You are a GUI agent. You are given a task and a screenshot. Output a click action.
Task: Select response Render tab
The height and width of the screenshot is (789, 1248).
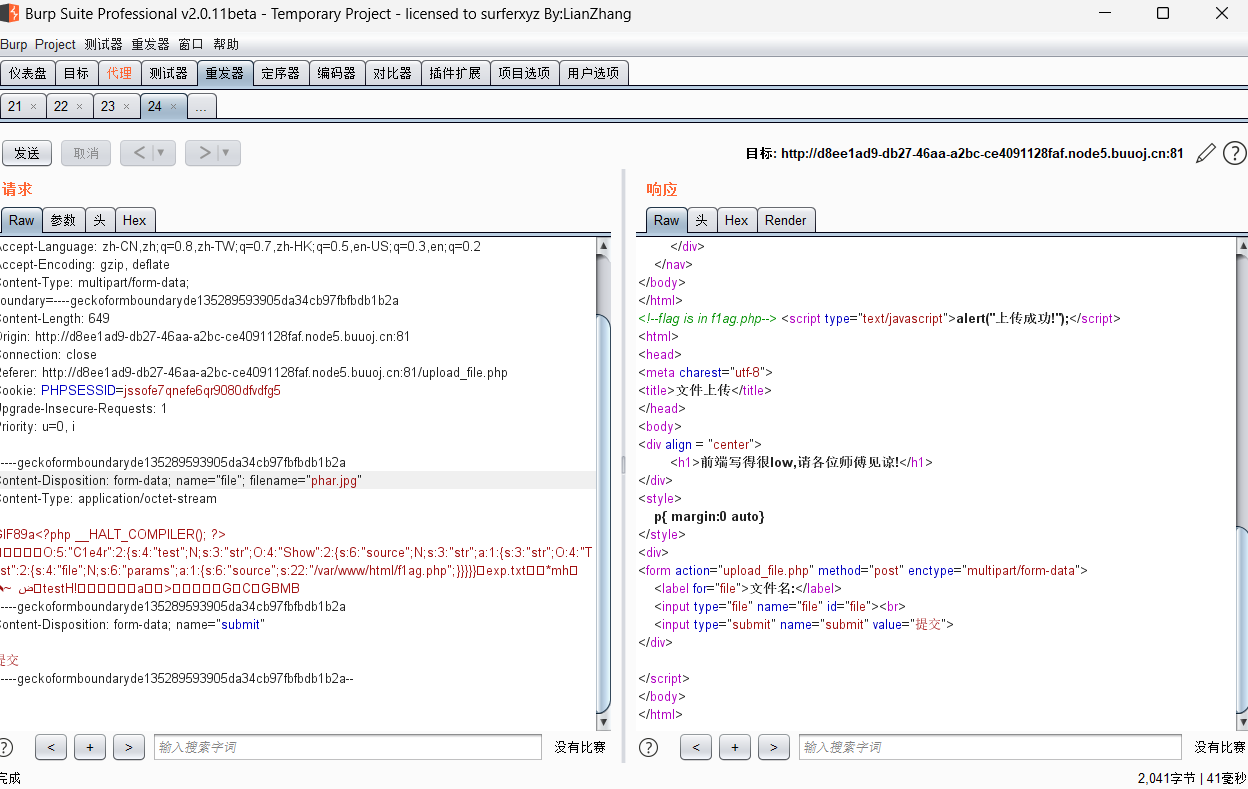pyautogui.click(x=786, y=221)
